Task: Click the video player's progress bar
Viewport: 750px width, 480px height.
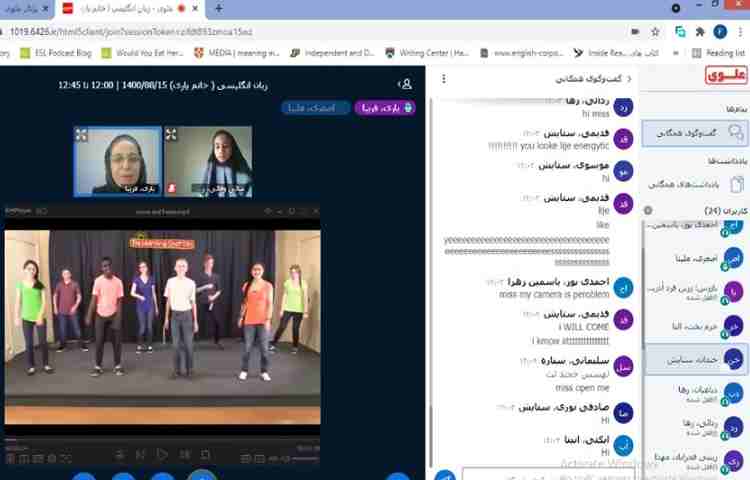Action: [160, 439]
